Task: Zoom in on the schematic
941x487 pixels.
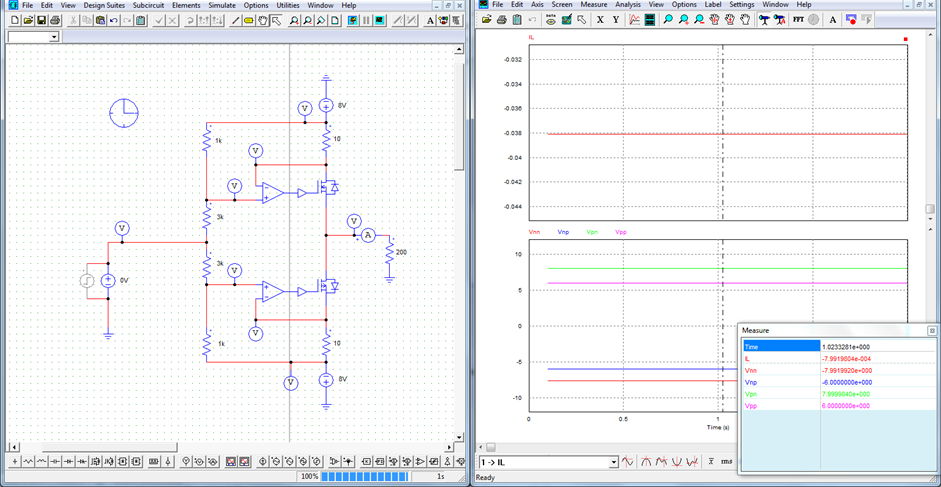Action: pos(294,20)
